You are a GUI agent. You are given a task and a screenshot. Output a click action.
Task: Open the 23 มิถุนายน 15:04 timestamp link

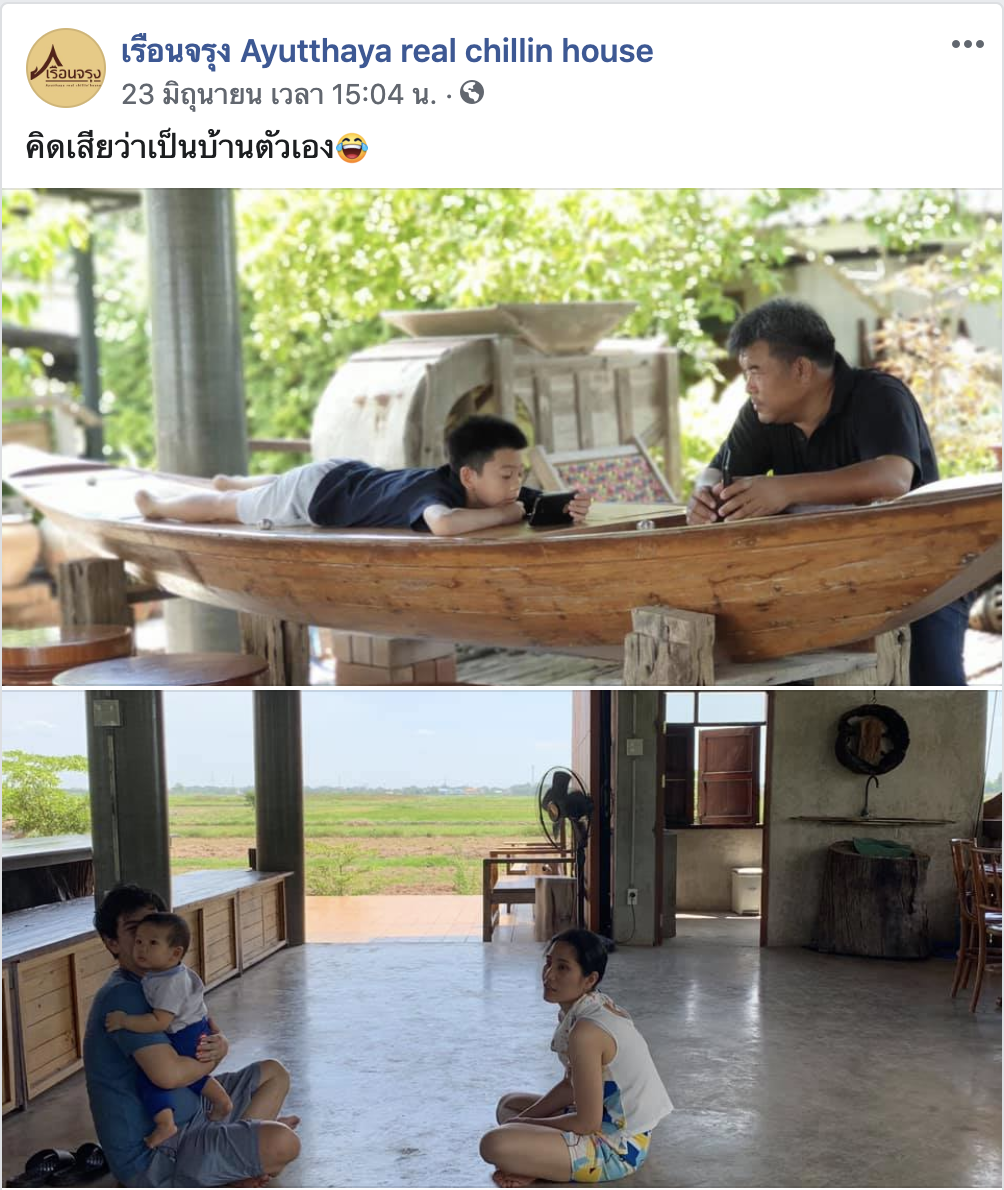(x=279, y=94)
